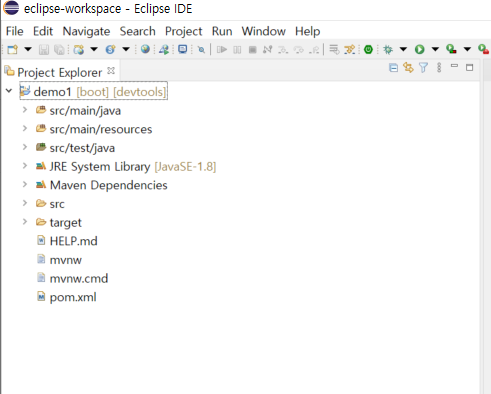491x394 pixels.
Task: Click the Step Return icon
Action: [x=314, y=50]
